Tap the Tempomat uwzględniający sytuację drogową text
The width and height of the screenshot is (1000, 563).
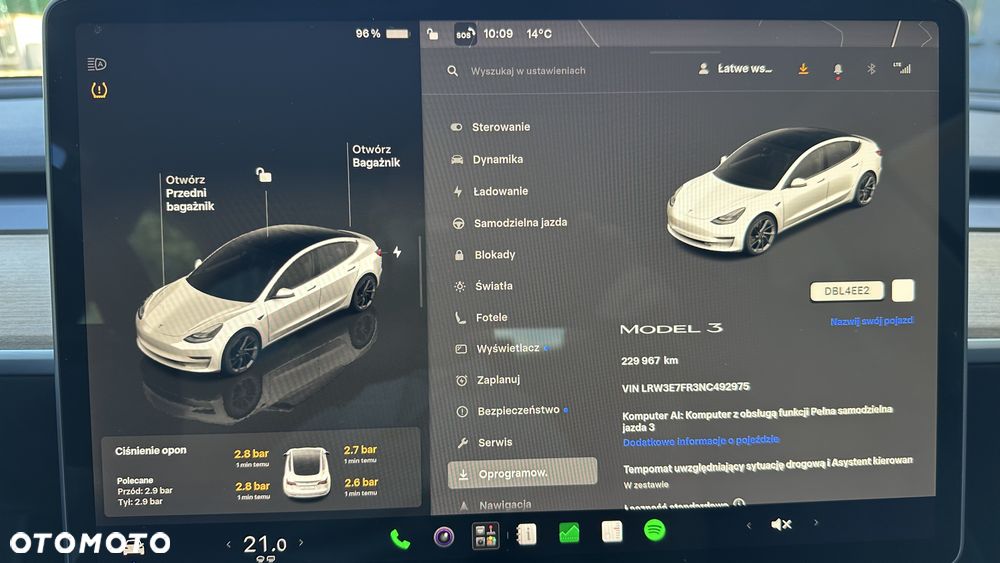click(767, 465)
